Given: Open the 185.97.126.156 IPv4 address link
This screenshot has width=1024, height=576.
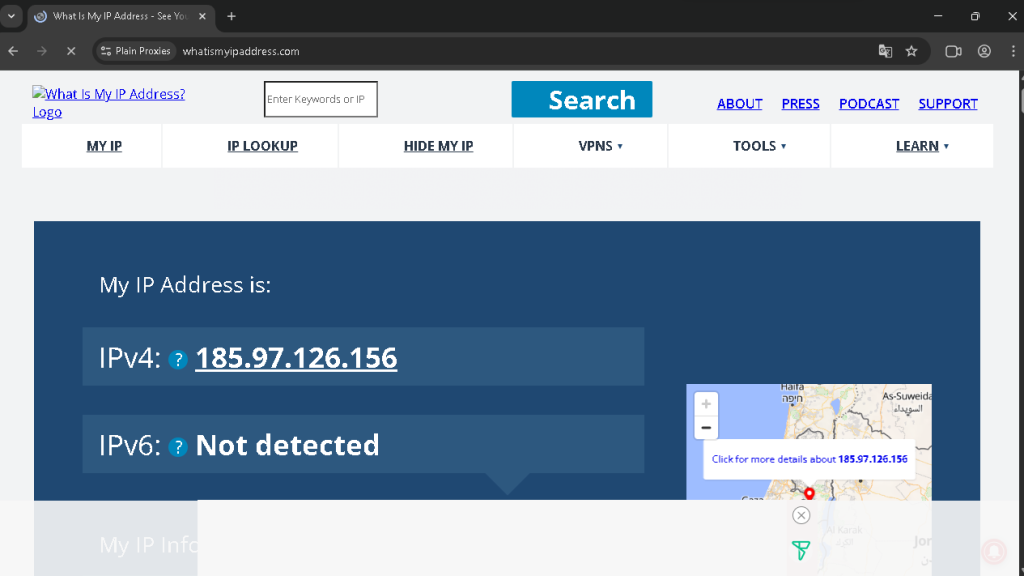Looking at the screenshot, I should (296, 358).
